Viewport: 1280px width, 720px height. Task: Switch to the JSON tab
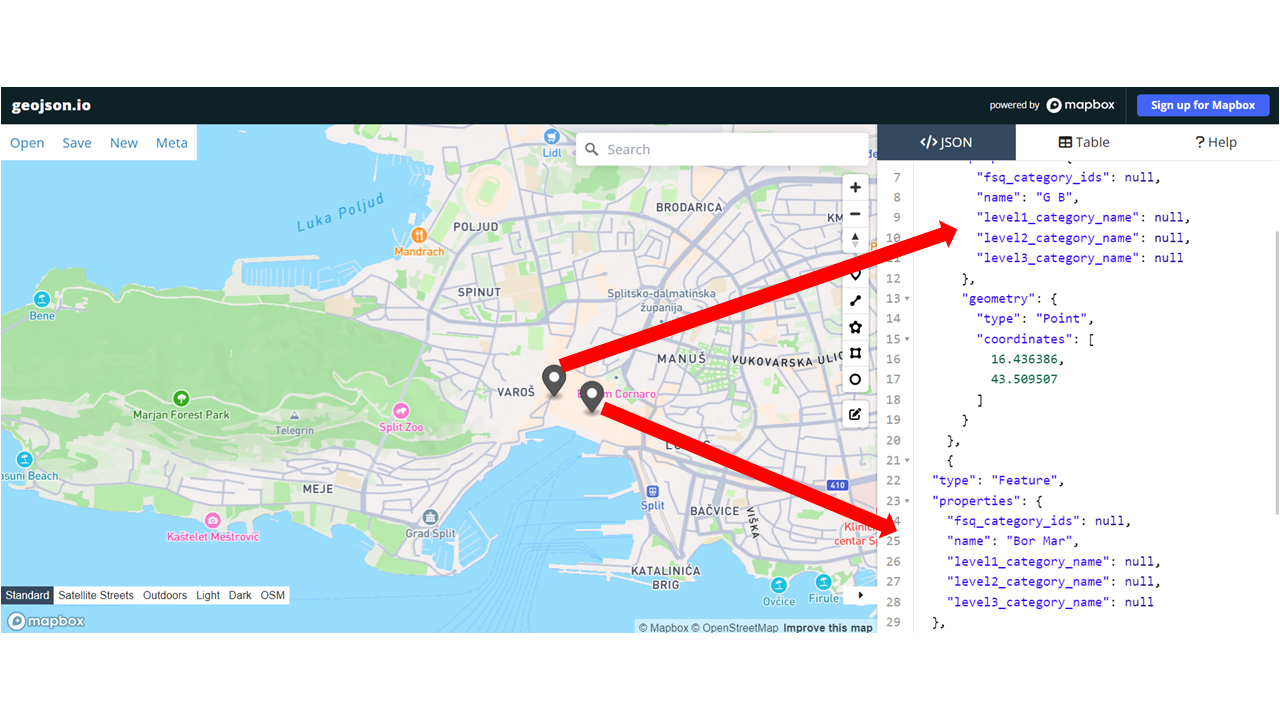946,142
